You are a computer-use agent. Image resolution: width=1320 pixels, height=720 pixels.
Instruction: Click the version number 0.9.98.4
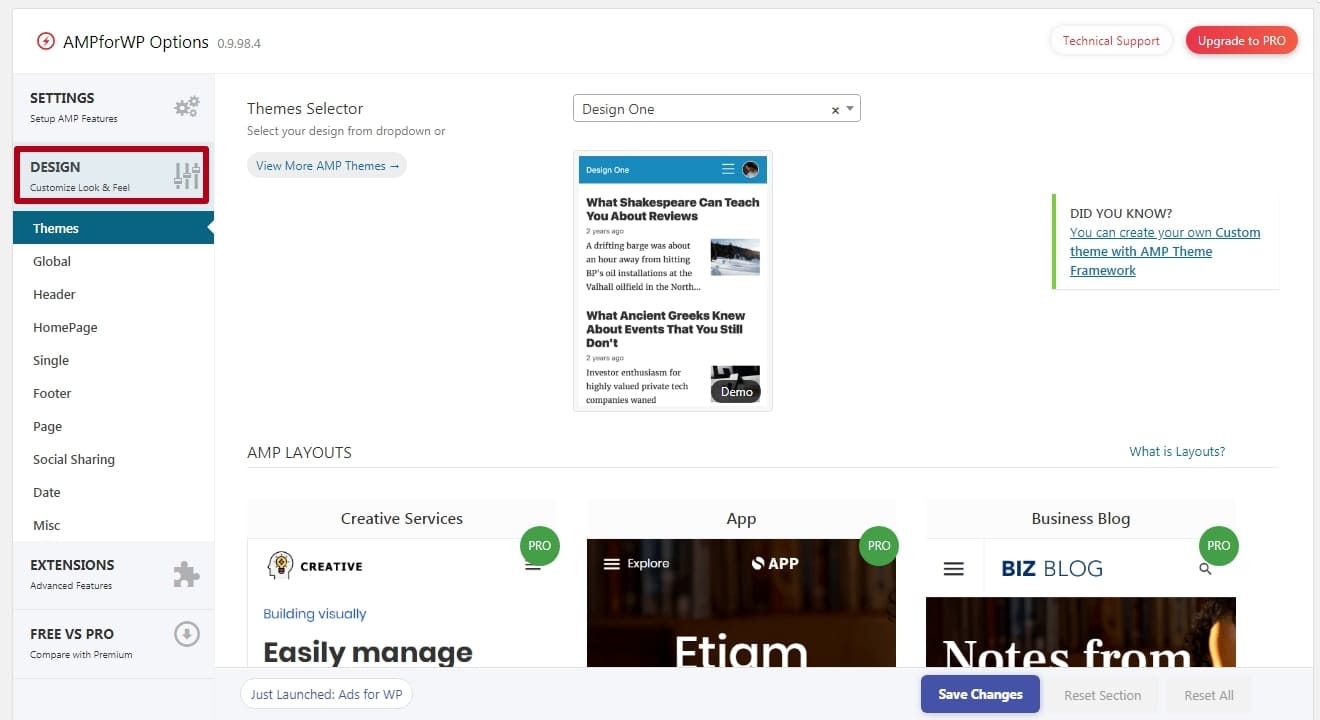pyautogui.click(x=239, y=44)
